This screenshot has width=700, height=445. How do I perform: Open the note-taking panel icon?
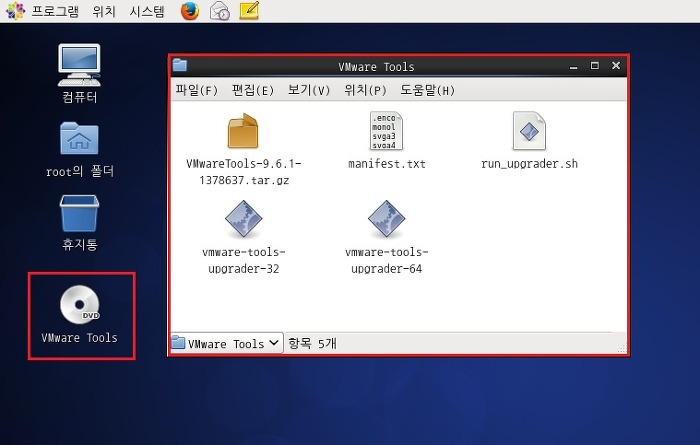[249, 10]
